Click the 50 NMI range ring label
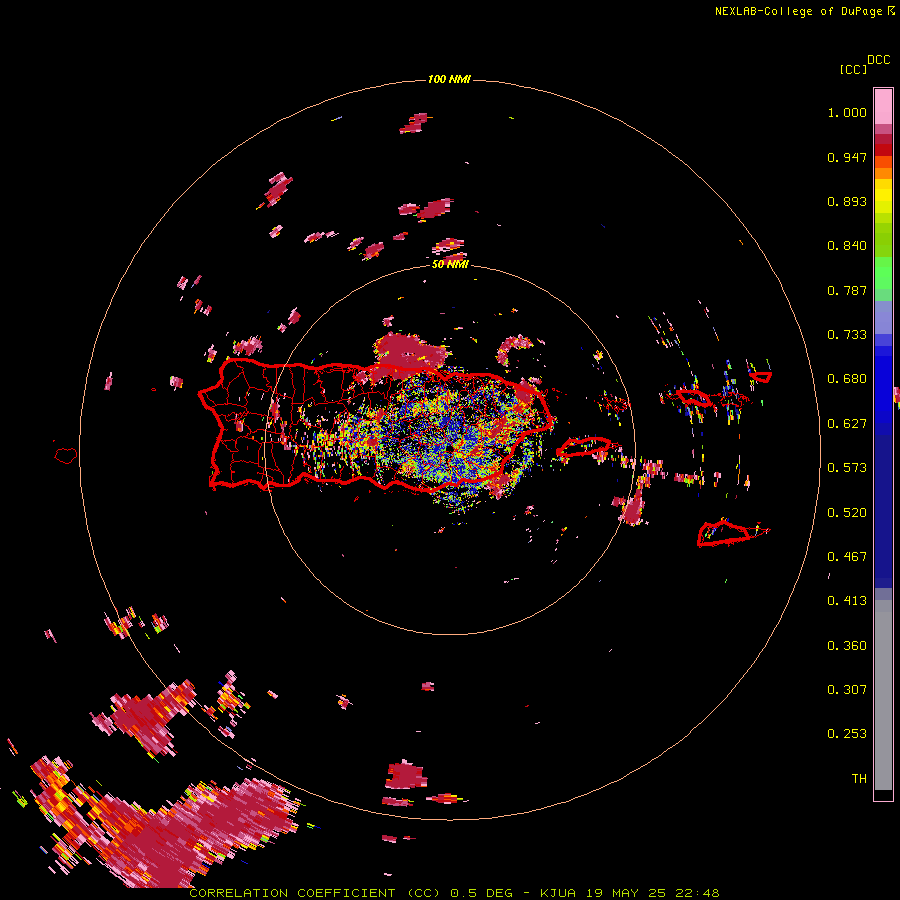900x900 pixels. (x=450, y=264)
